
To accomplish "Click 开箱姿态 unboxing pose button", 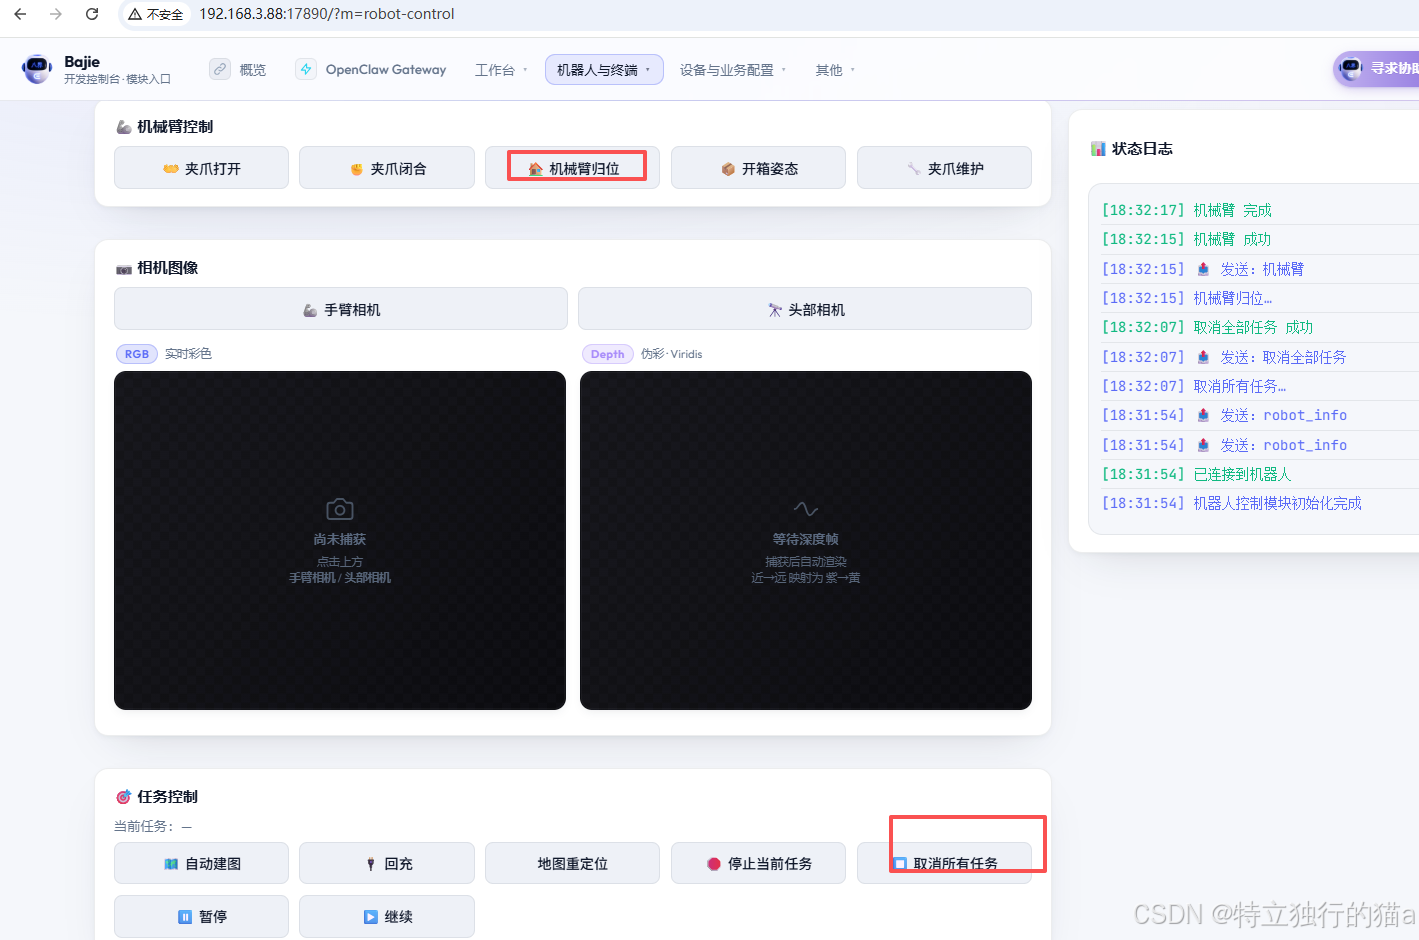I will click(x=758, y=168).
